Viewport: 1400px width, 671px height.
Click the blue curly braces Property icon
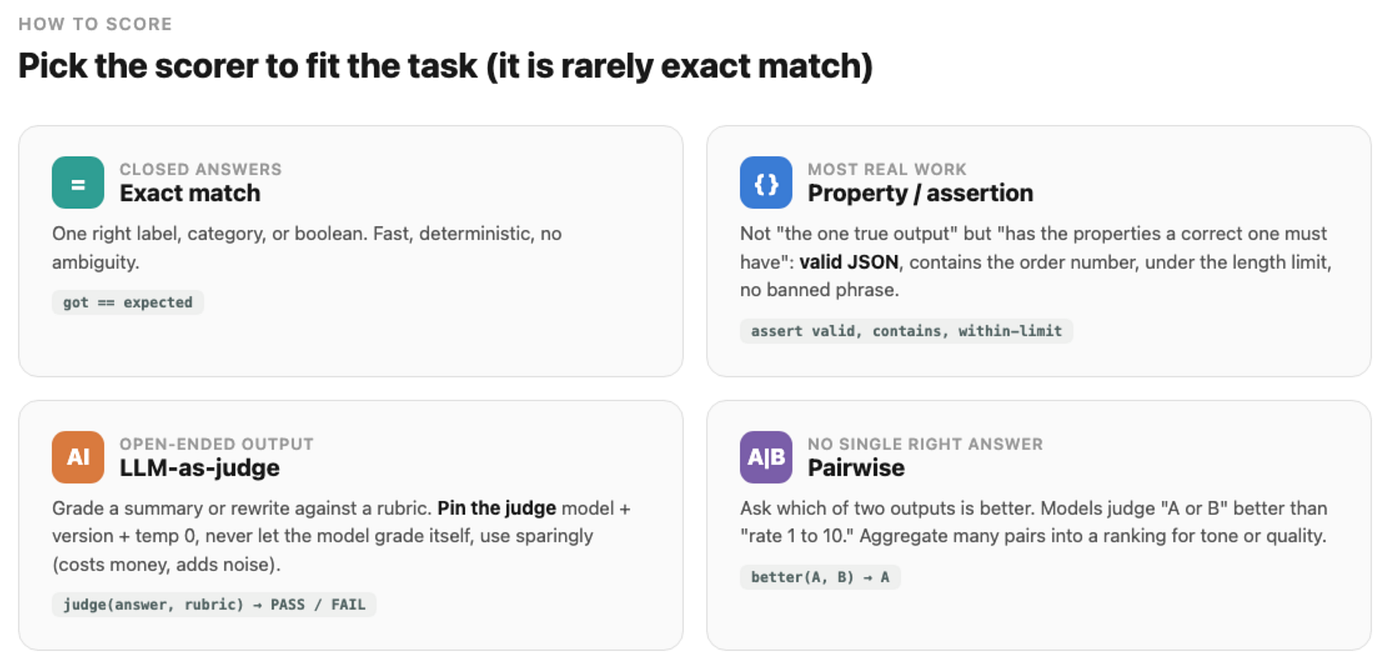pos(766,182)
